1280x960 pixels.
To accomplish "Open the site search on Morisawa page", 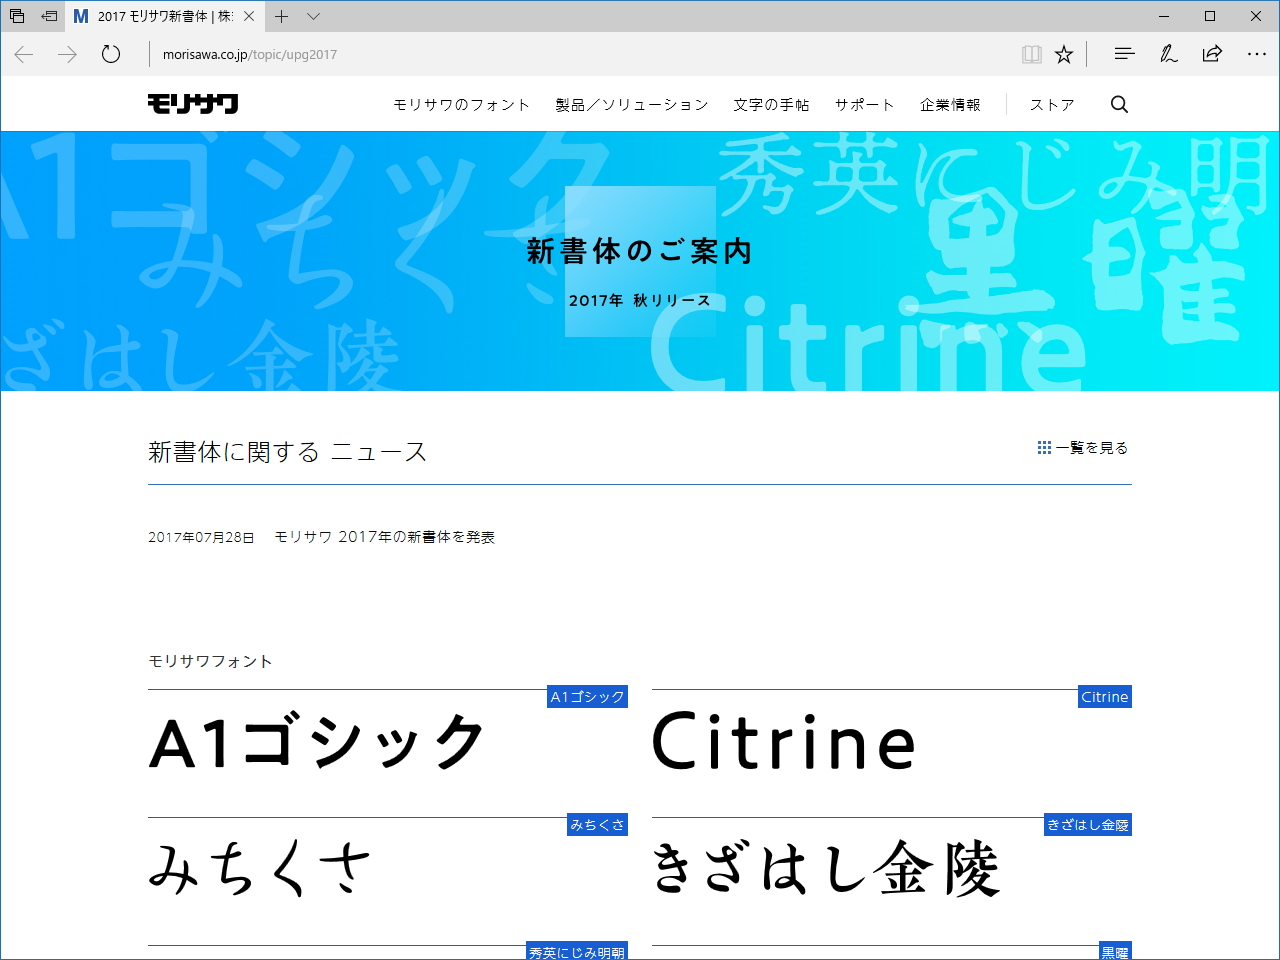I will coord(1119,104).
